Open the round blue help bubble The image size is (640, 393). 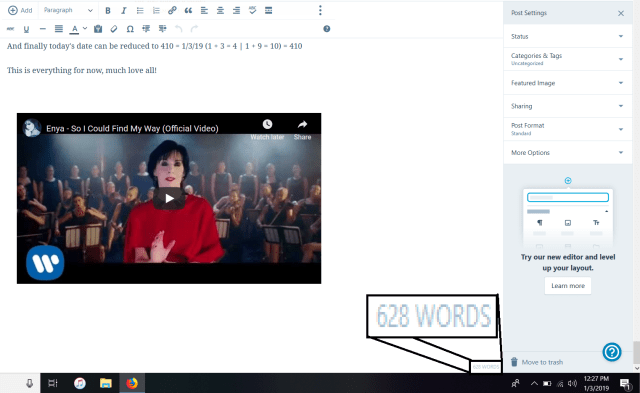[612, 352]
